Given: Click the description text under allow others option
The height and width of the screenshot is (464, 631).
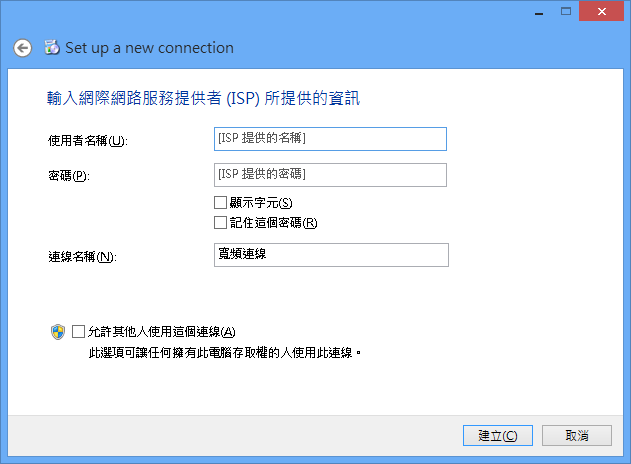Looking at the screenshot, I should click(x=225, y=353).
